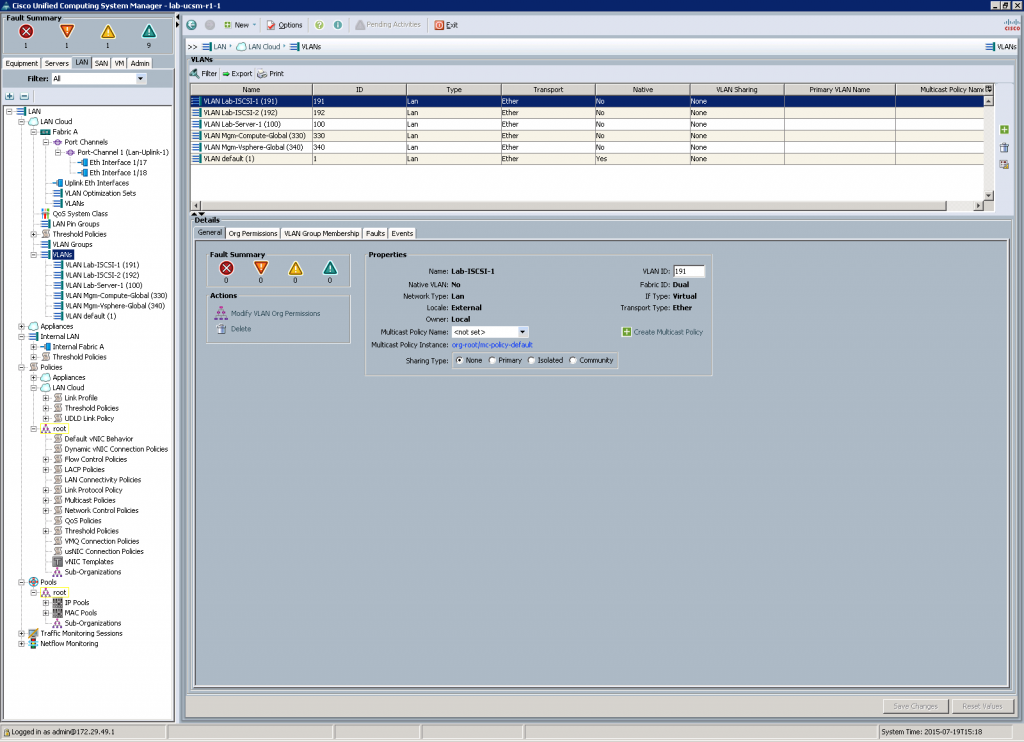
Task: Click the properties icon below the trash icon
Action: coord(1004,165)
